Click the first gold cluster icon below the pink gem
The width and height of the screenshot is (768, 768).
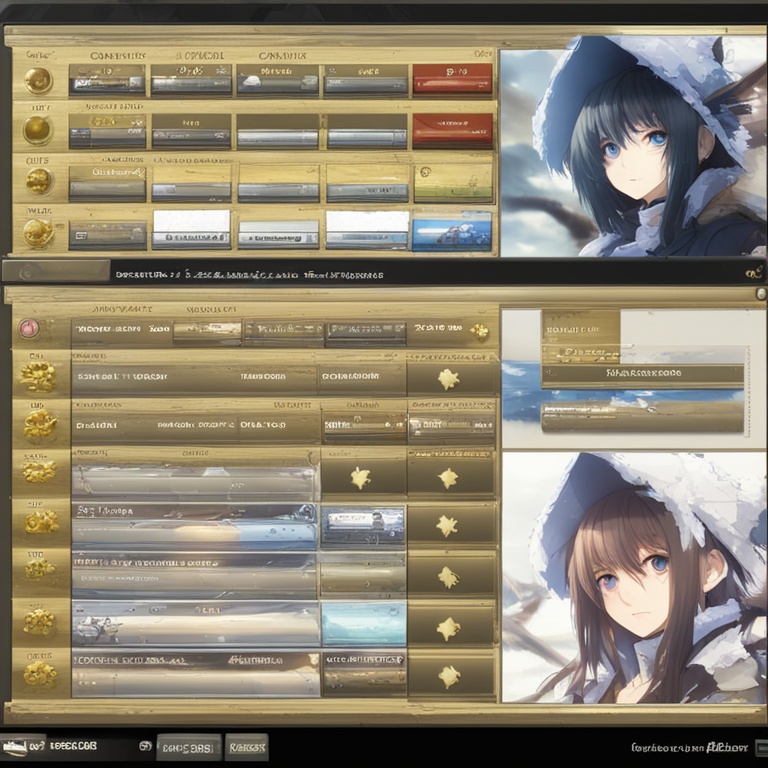[x=38, y=377]
